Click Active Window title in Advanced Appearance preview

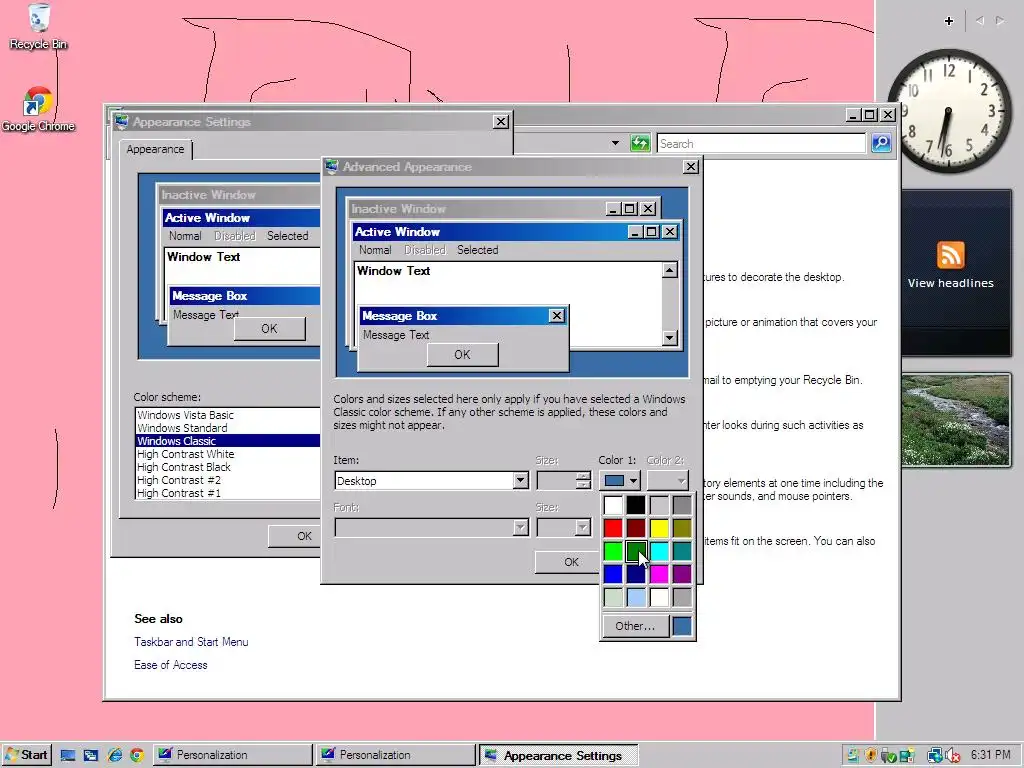[397, 232]
